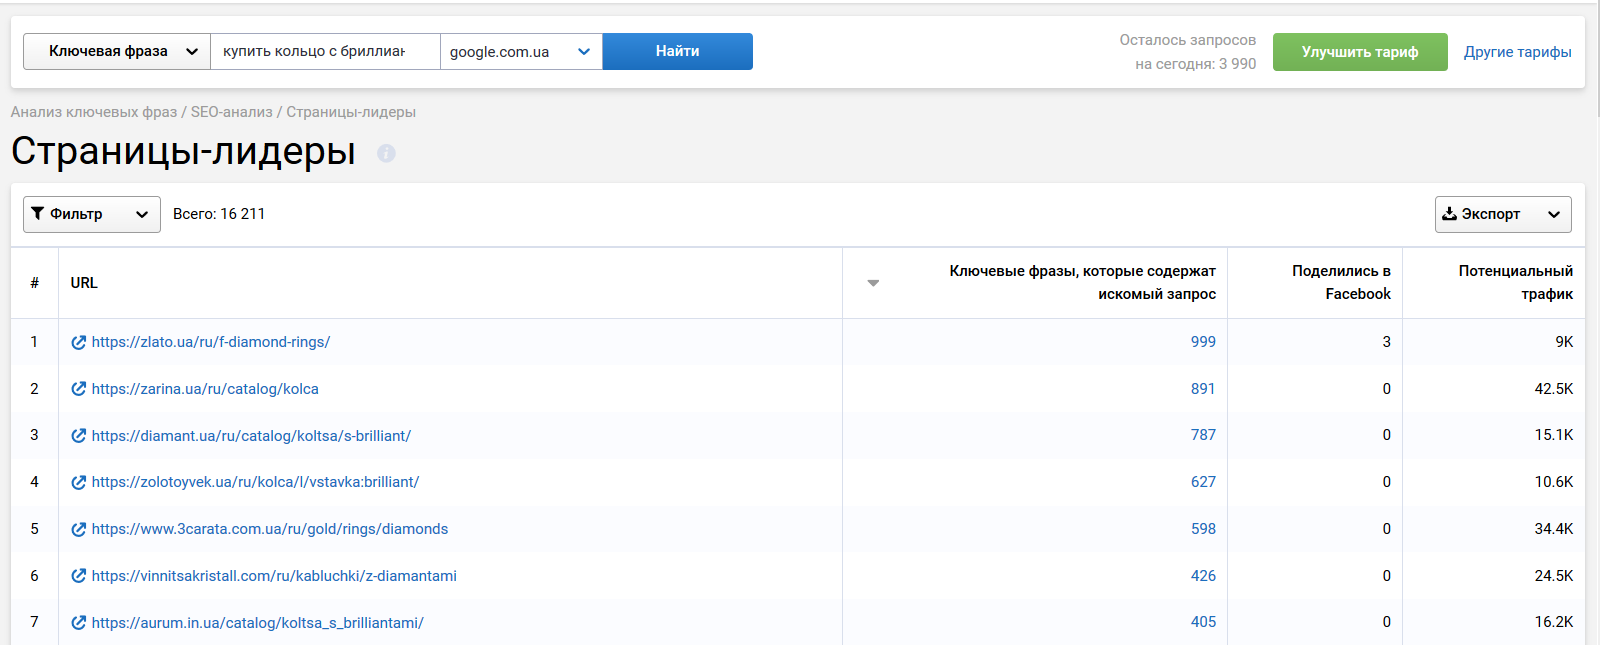Expand the Экспорт dropdown menu
Image resolution: width=1600 pixels, height=645 pixels.
pyautogui.click(x=1502, y=214)
